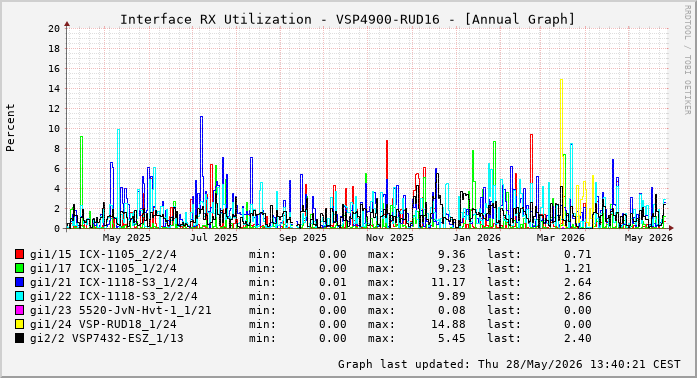The image size is (697, 378).
Task: Click the yellow gi1/24 legend swatch
Action: (x=20, y=324)
